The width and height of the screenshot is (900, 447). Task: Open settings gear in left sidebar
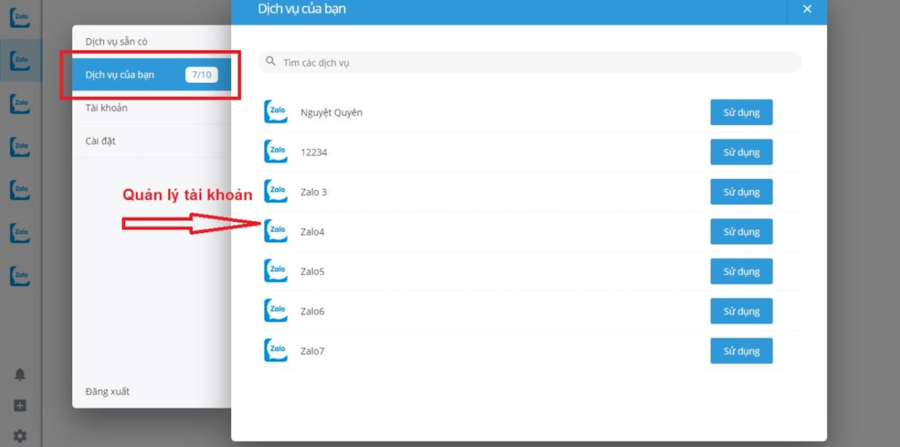(20, 436)
